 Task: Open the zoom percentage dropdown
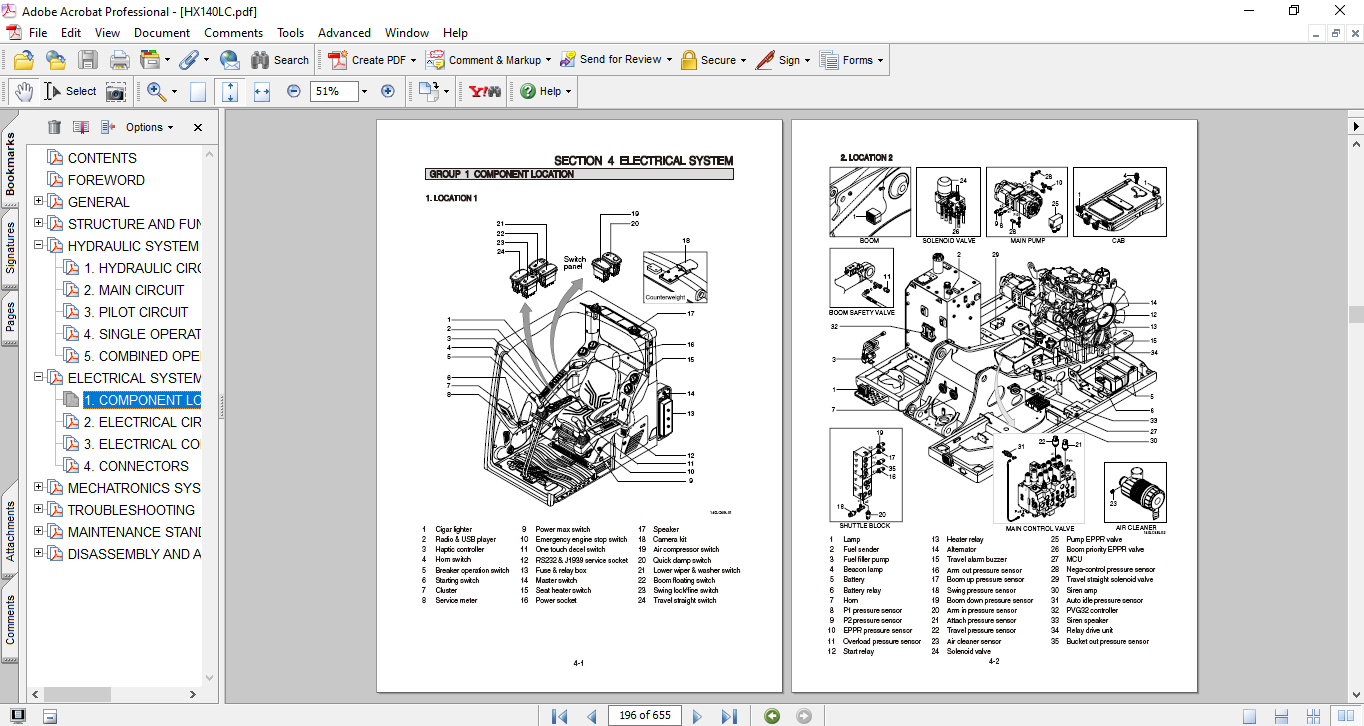tap(364, 91)
